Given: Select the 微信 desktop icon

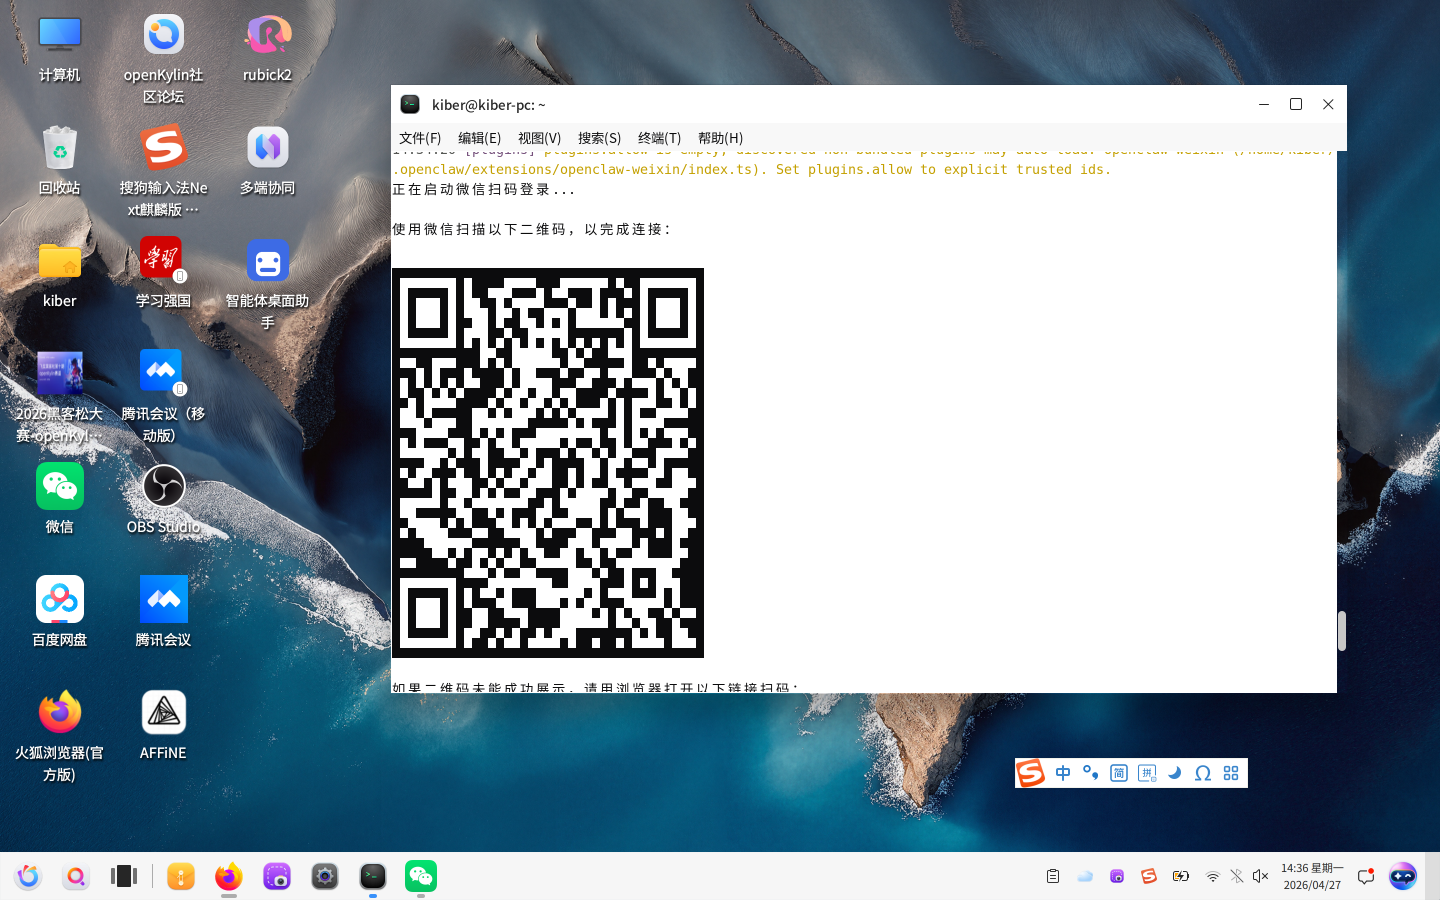Looking at the screenshot, I should coord(59,499).
